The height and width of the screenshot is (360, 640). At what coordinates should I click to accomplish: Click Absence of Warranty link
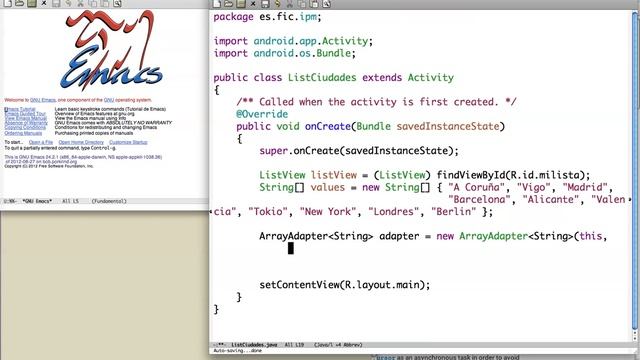[26, 122]
